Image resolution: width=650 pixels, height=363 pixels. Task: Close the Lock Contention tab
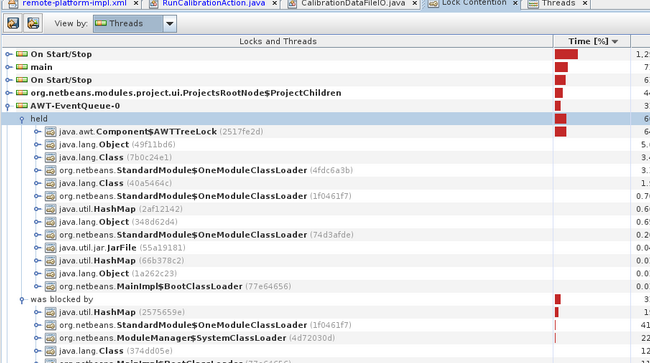pyautogui.click(x=515, y=3)
